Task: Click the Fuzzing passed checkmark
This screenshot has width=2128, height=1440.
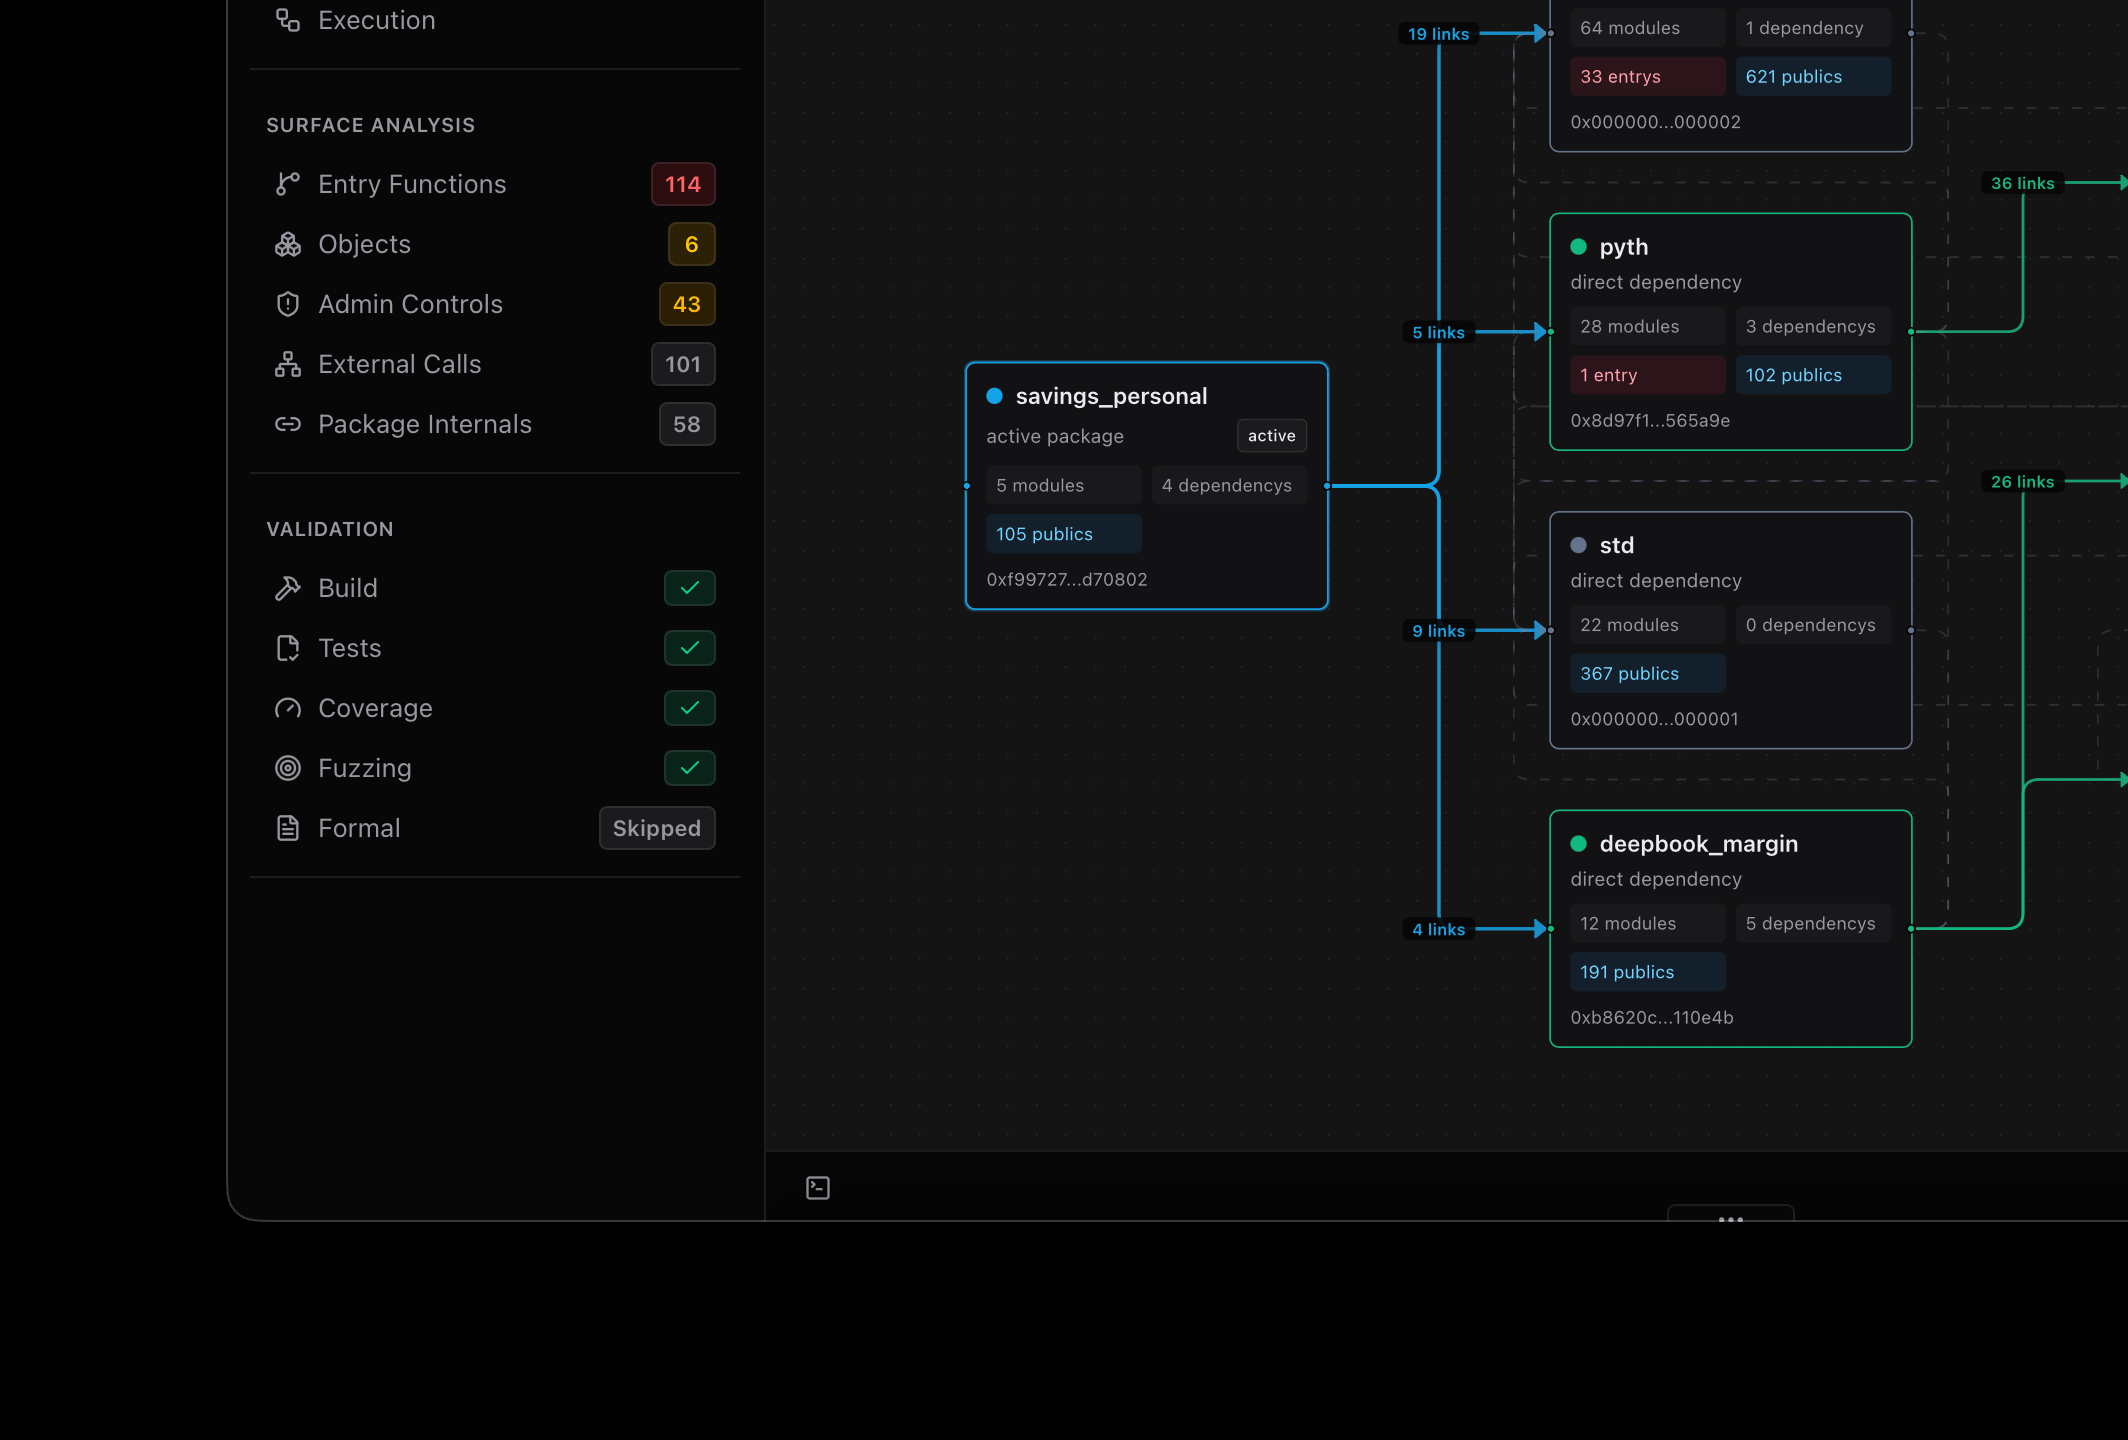Action: (x=690, y=768)
